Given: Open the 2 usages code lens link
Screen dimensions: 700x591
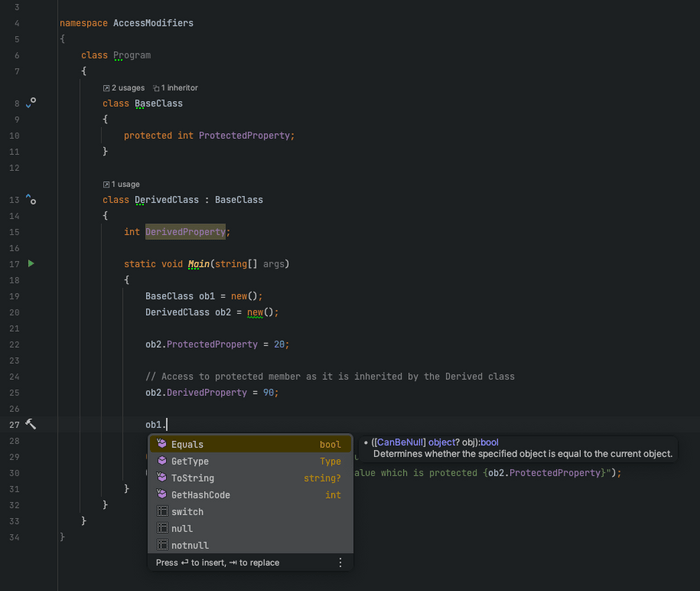Looking at the screenshot, I should pos(124,88).
